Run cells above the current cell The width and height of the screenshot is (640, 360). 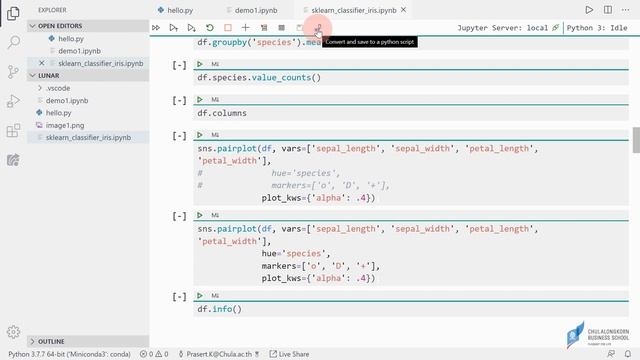coord(173,28)
